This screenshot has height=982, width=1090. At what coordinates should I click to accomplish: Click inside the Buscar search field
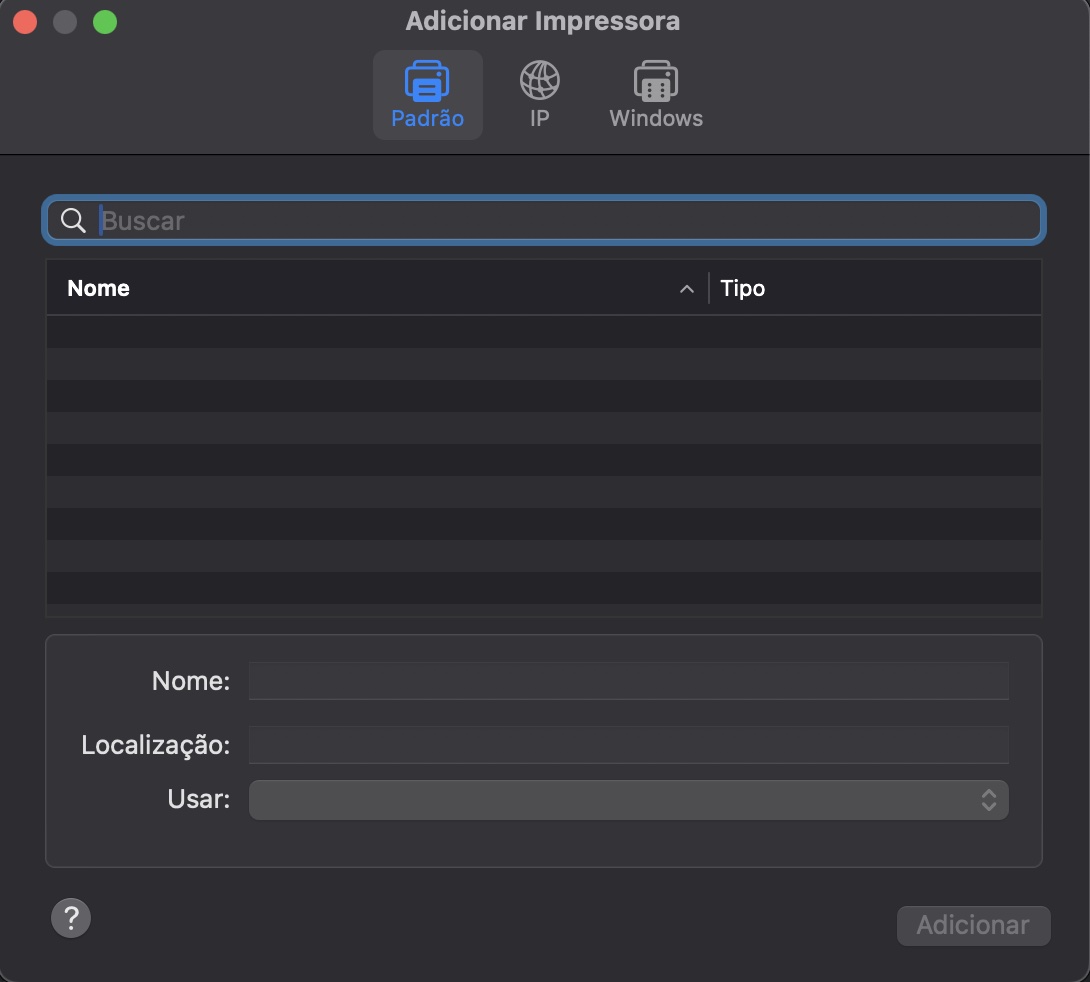544,220
